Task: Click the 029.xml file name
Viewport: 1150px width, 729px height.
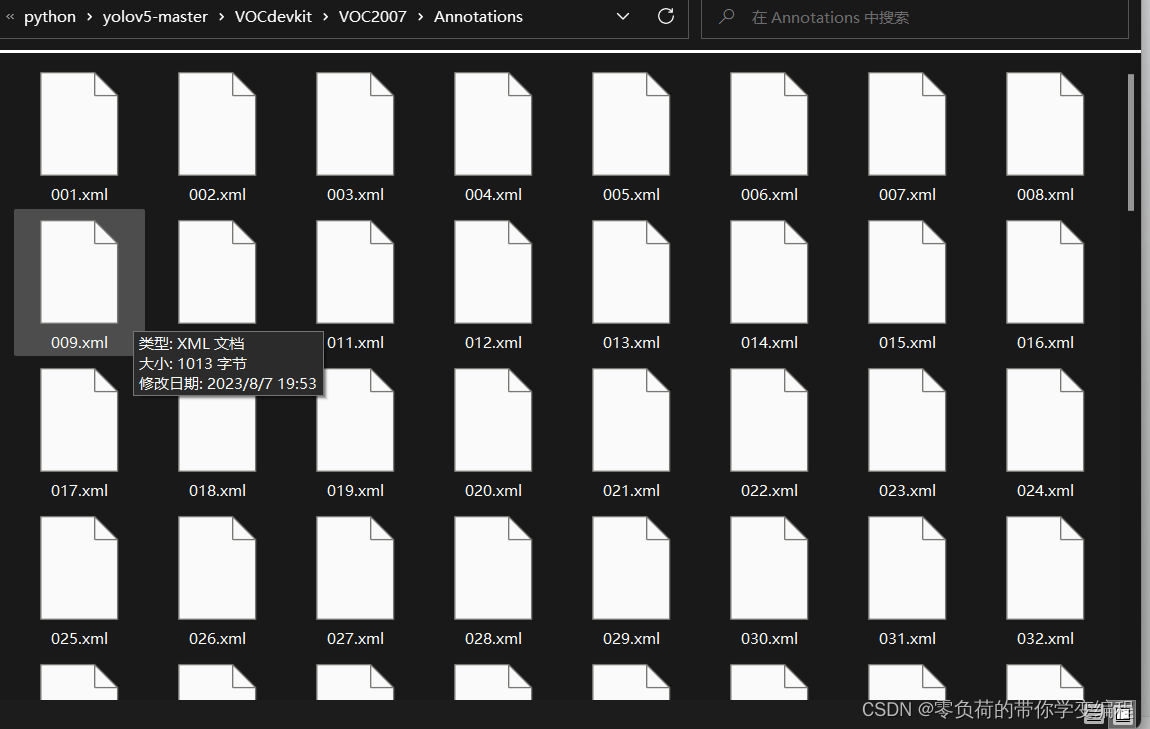Action: click(x=631, y=639)
